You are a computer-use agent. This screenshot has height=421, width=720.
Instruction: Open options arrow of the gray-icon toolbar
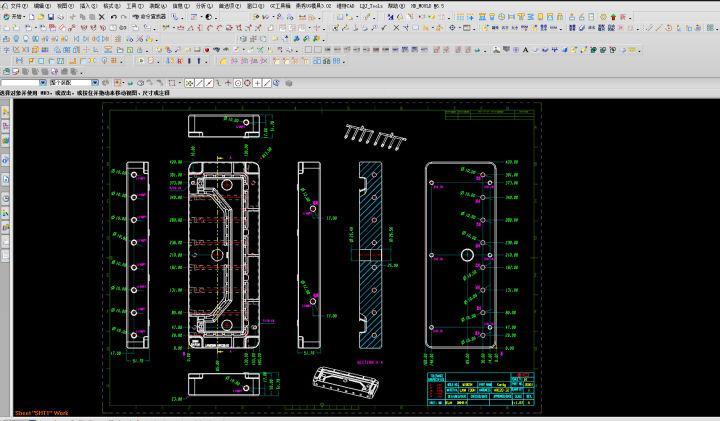click(82, 73)
